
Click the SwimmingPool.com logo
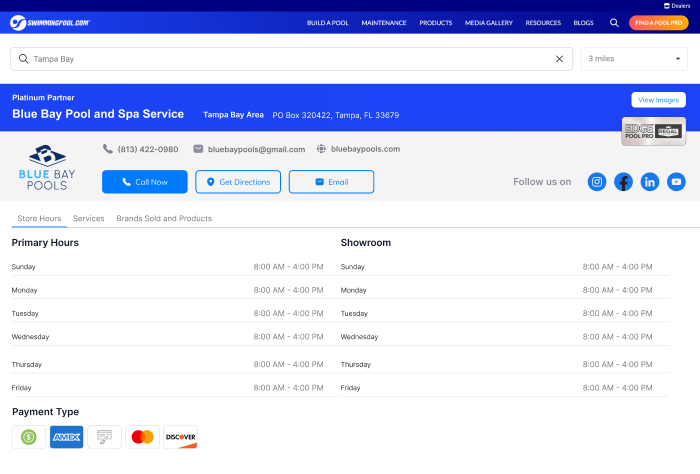(x=50, y=23)
